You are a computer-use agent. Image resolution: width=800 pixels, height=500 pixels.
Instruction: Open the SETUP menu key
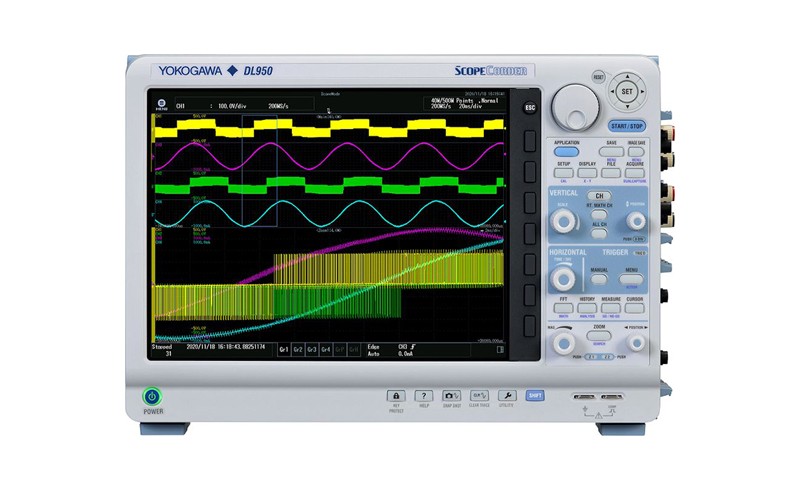[x=564, y=173]
